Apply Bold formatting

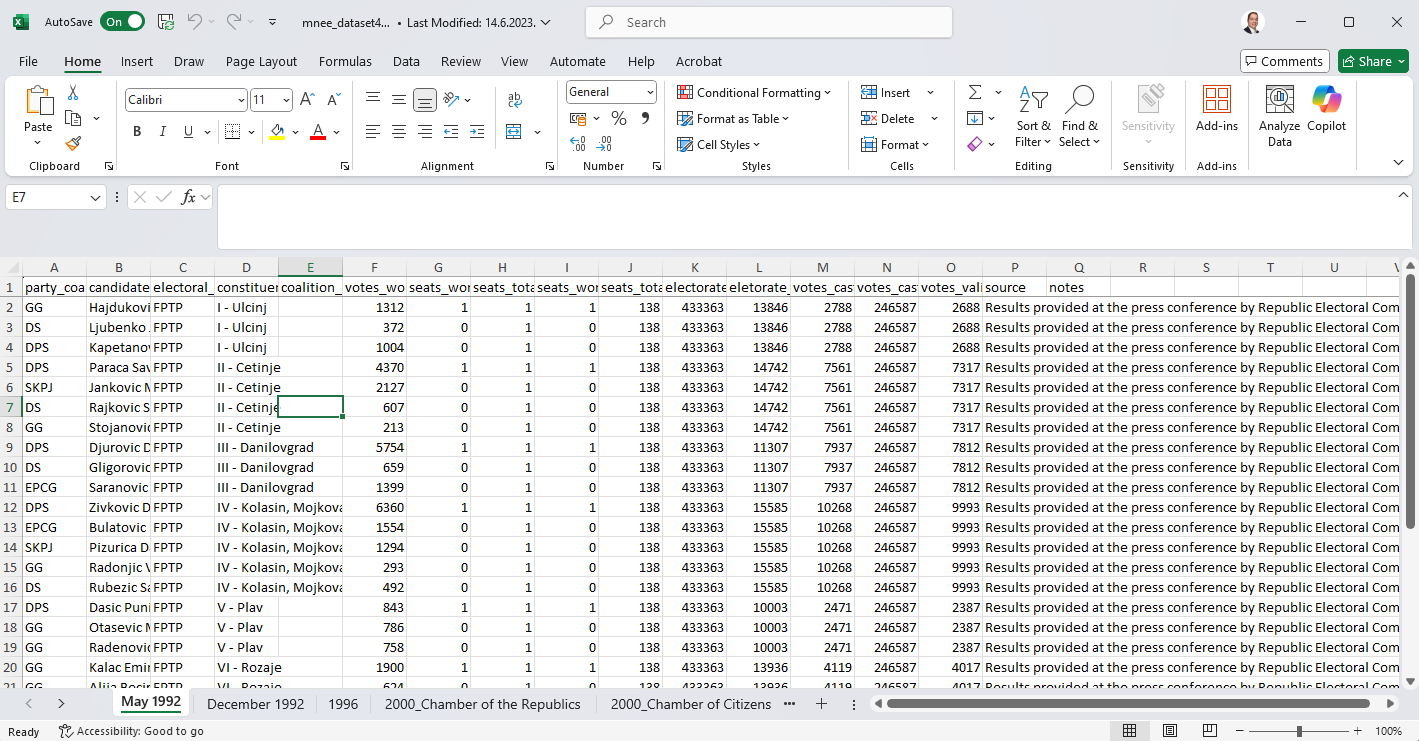[137, 132]
